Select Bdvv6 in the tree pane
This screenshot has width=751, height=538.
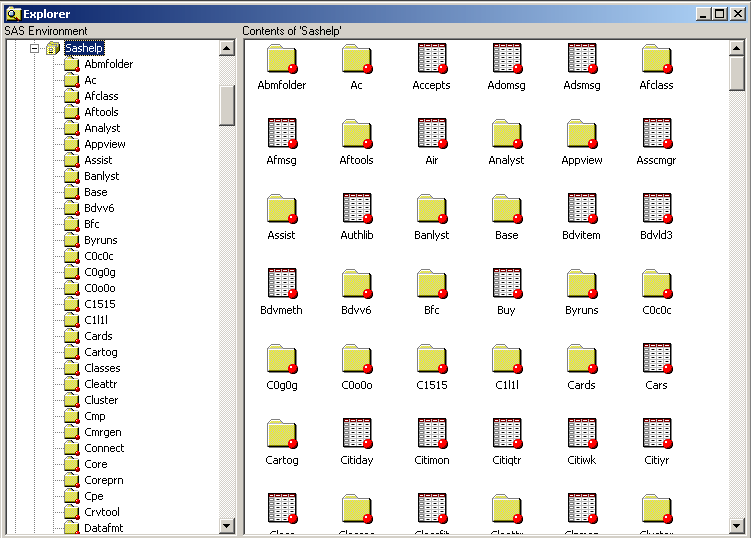pyautogui.click(x=99, y=208)
